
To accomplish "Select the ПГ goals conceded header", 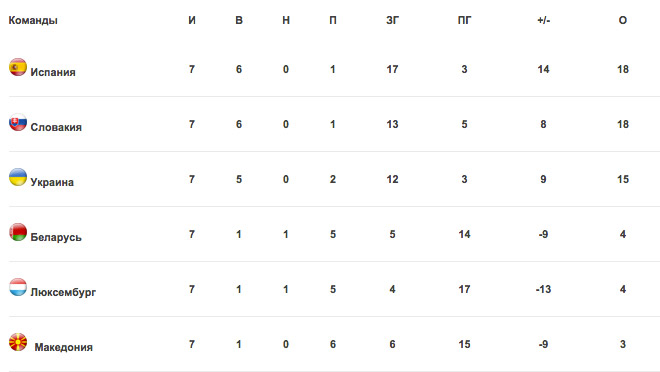I will coord(464,20).
